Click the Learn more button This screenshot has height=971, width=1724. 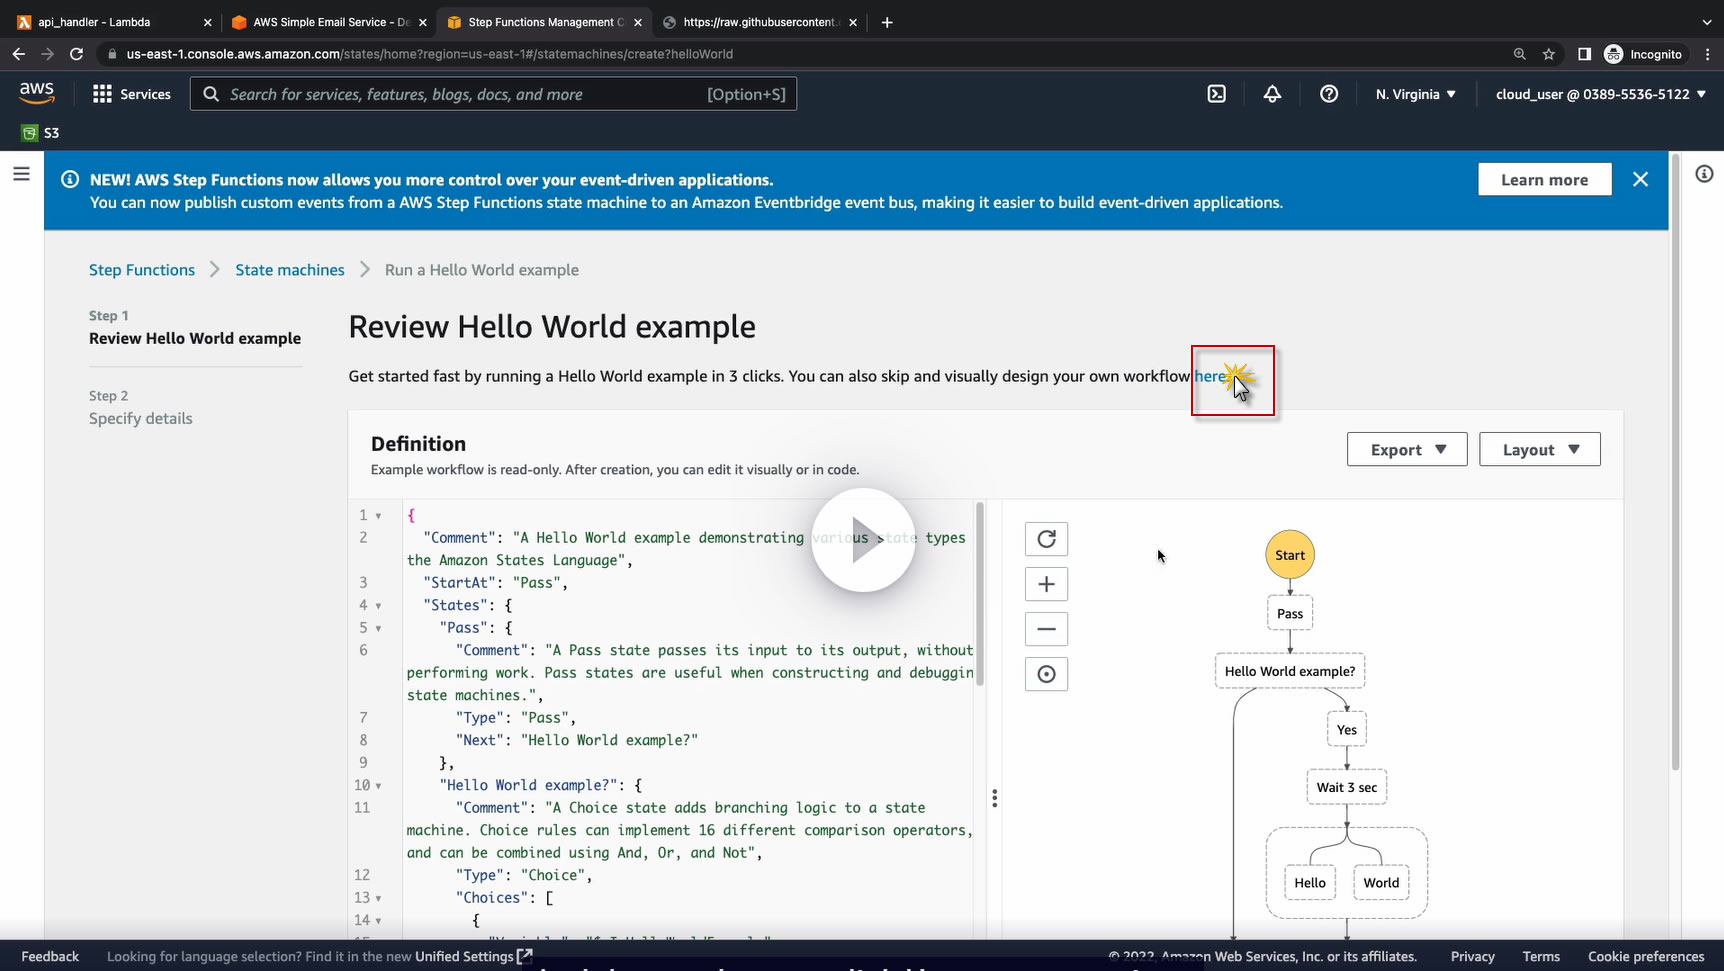pos(1544,180)
